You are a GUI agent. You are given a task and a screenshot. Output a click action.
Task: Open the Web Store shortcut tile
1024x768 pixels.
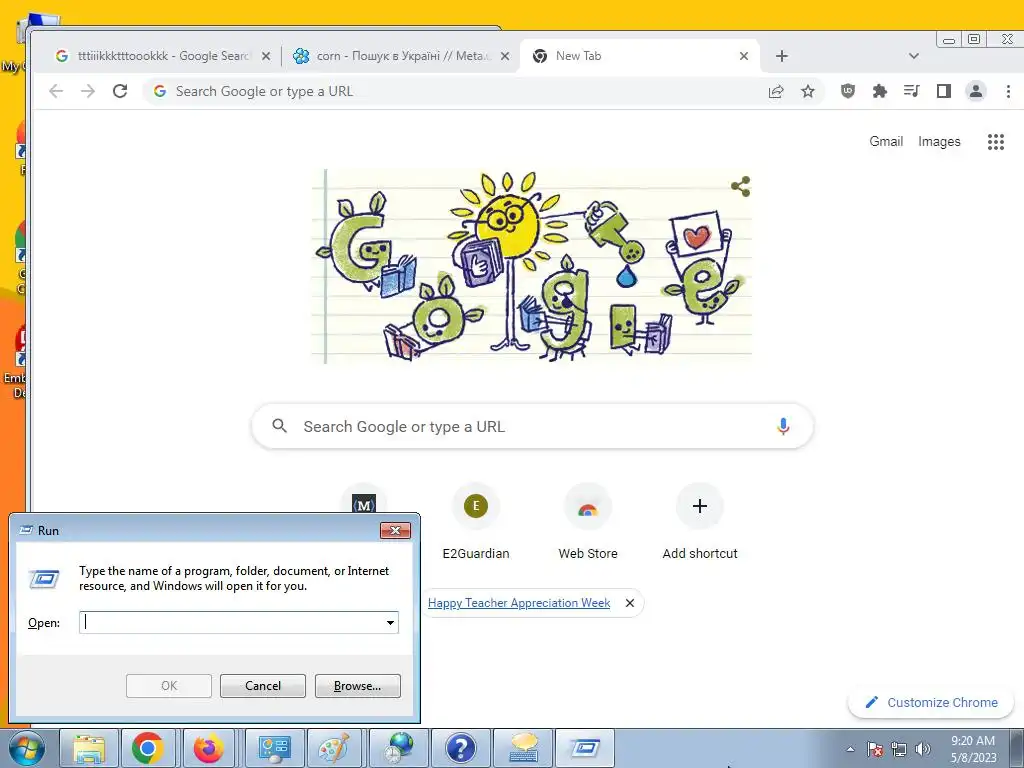[588, 521]
